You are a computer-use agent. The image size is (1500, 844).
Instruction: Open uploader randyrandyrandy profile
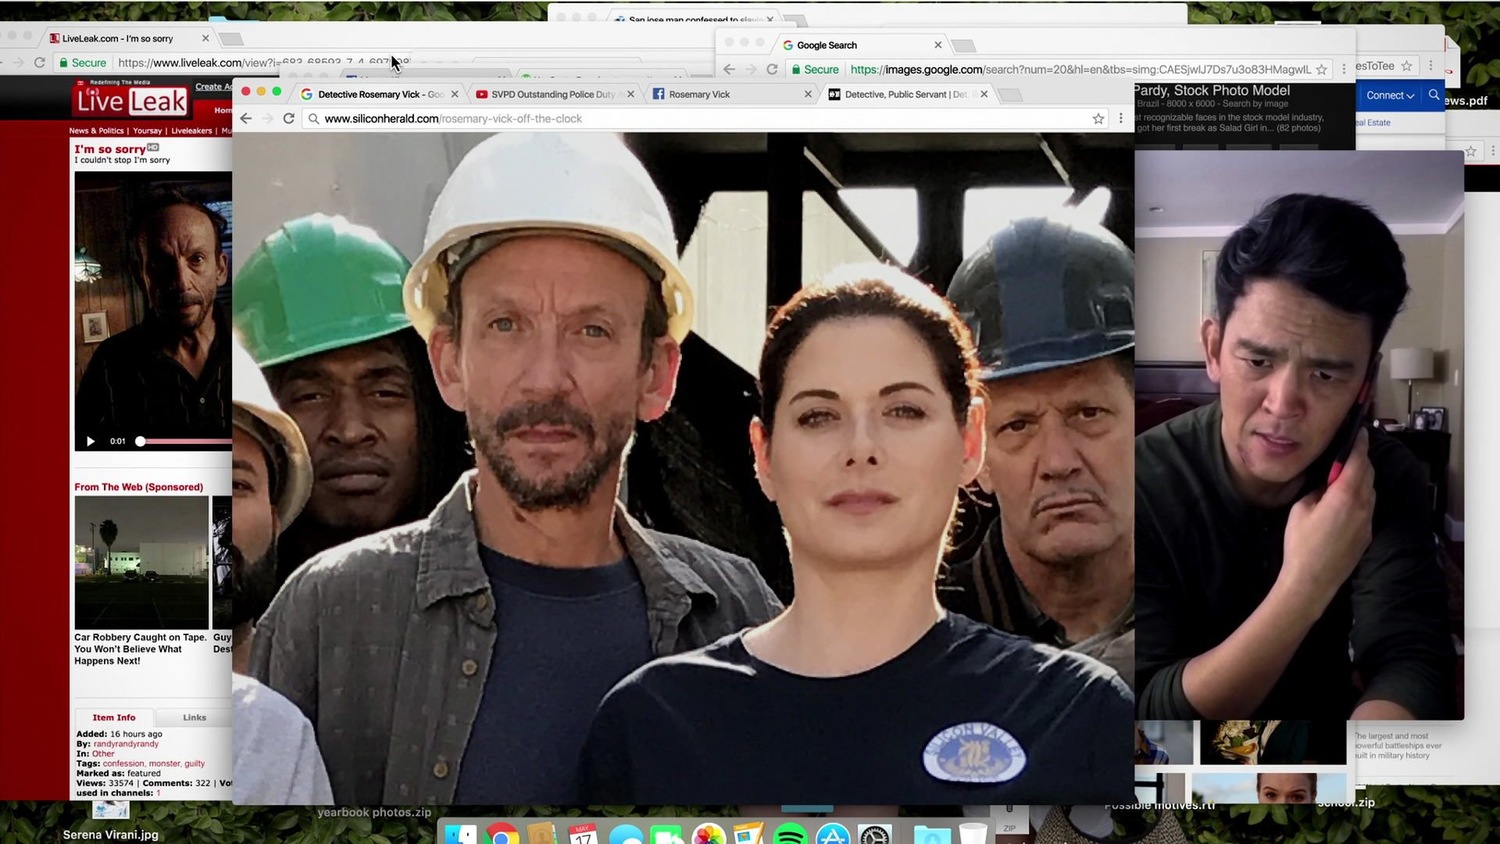126,744
